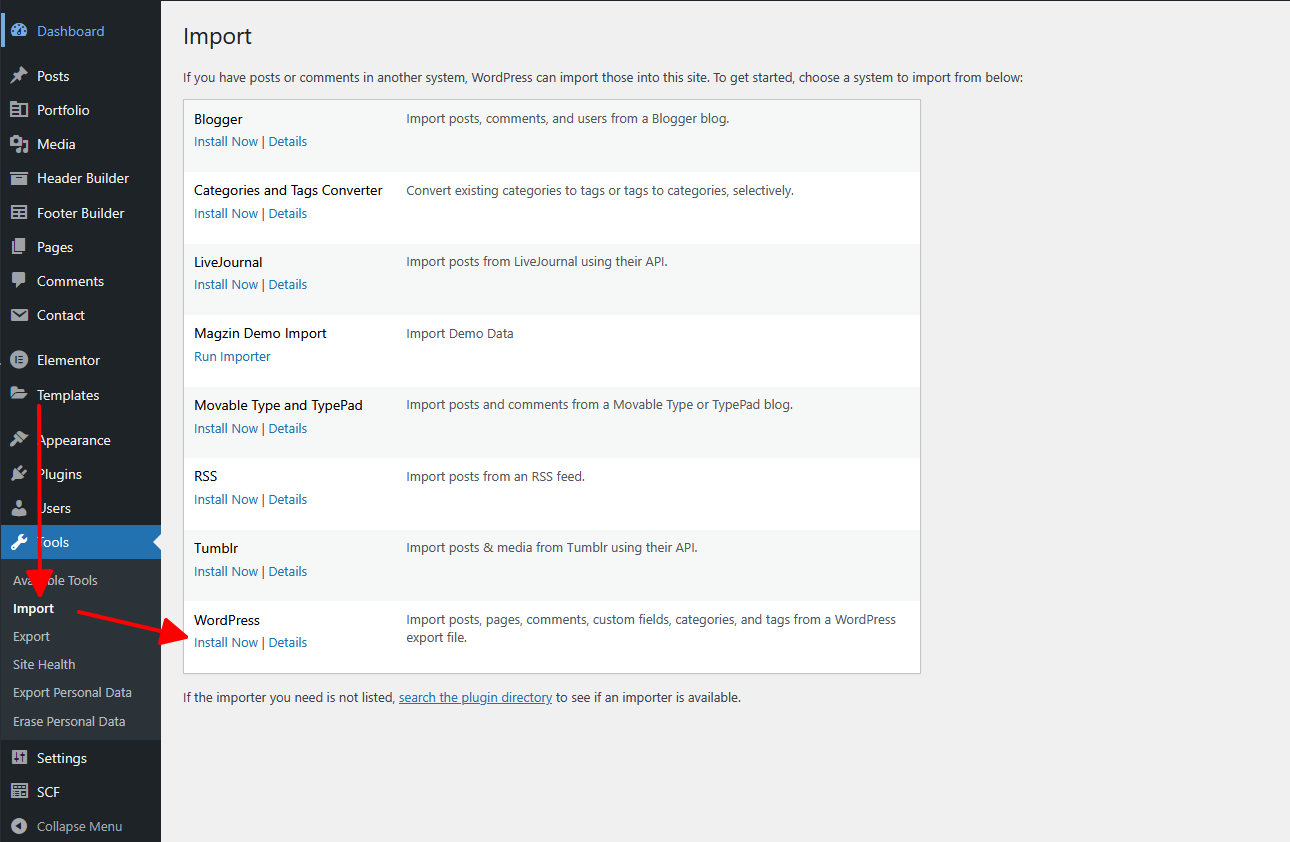Click the Contact envelope icon
The height and width of the screenshot is (842, 1290).
[19, 315]
